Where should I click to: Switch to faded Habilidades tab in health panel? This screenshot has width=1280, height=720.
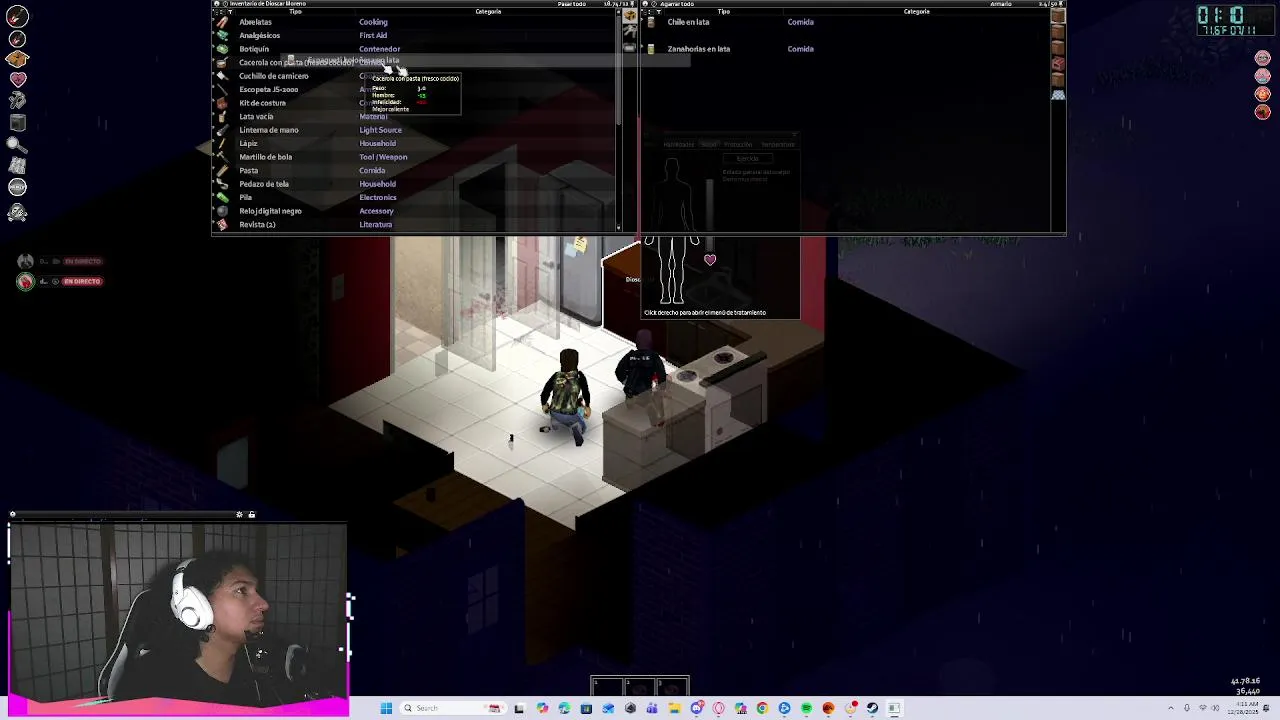pos(678,144)
